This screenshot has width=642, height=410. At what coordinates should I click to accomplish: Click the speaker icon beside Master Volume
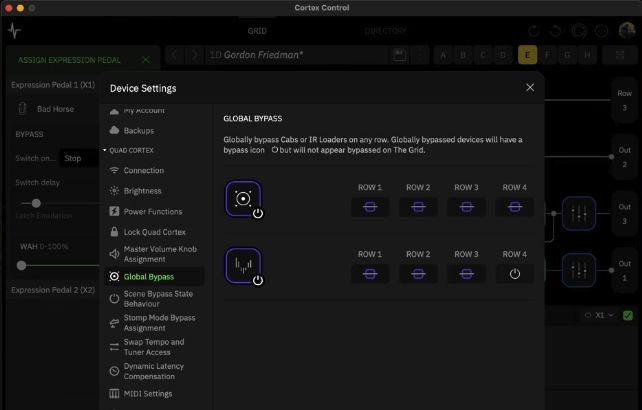pos(114,254)
